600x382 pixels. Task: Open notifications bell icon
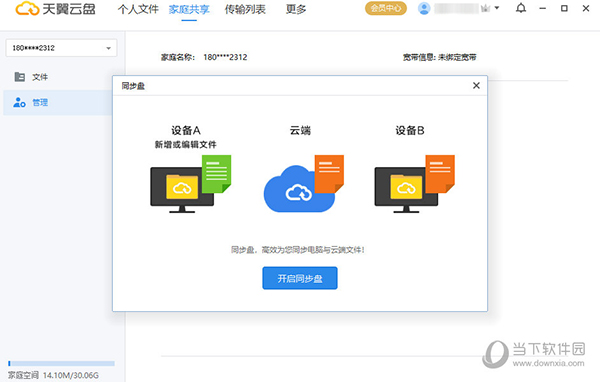coord(521,8)
